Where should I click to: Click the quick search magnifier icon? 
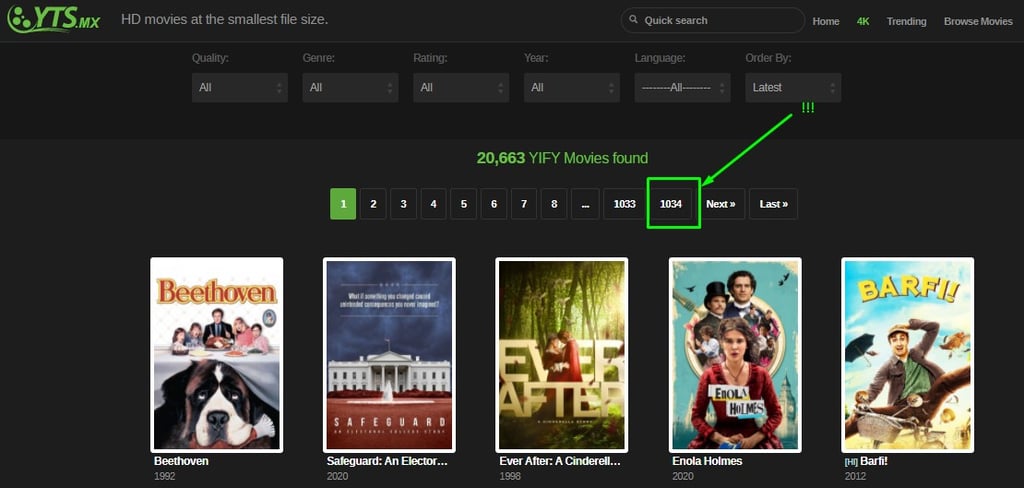point(633,20)
